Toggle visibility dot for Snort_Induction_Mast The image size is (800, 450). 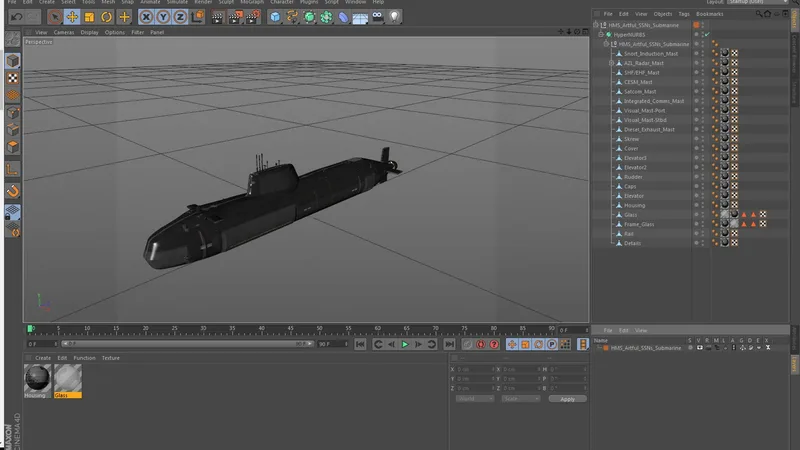pyautogui.click(x=696, y=53)
